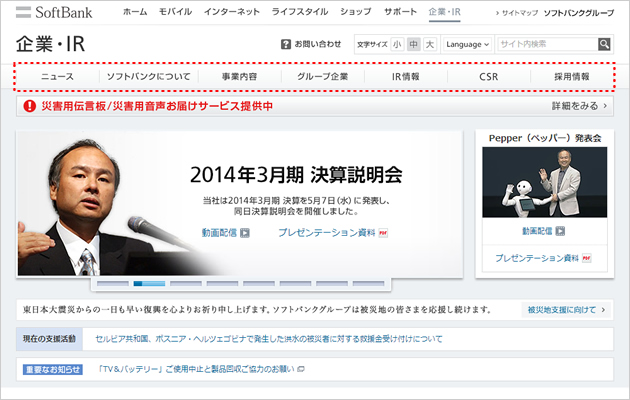Viewport: 630px width, 400px height.
Task: Open プレゼンテーション資料 link in main banner
Action: (x=327, y=233)
